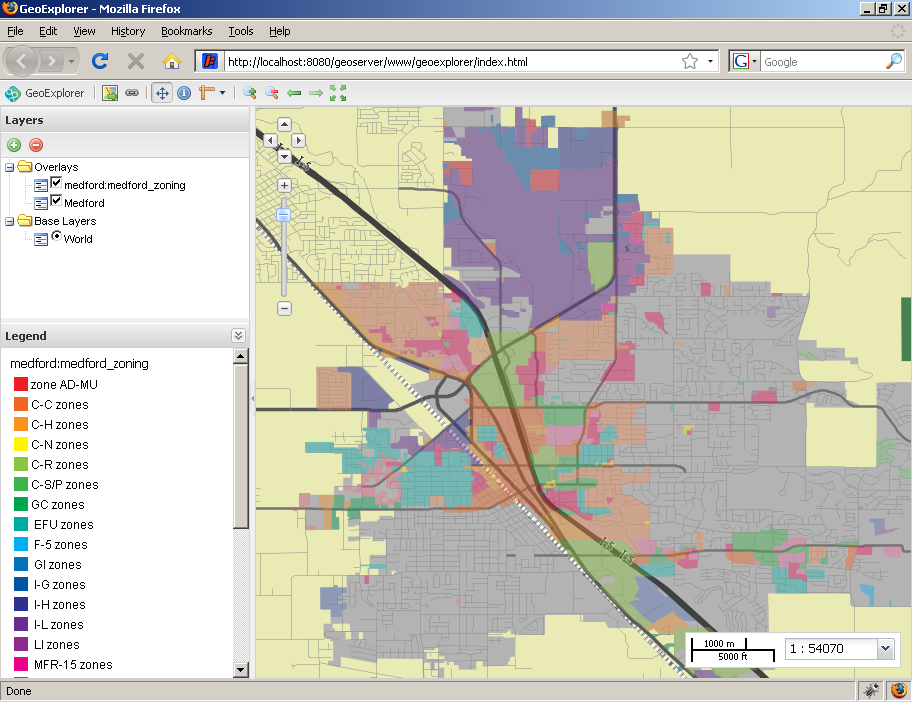Click the Zoom Out magnifier icon

pyautogui.click(x=271, y=93)
